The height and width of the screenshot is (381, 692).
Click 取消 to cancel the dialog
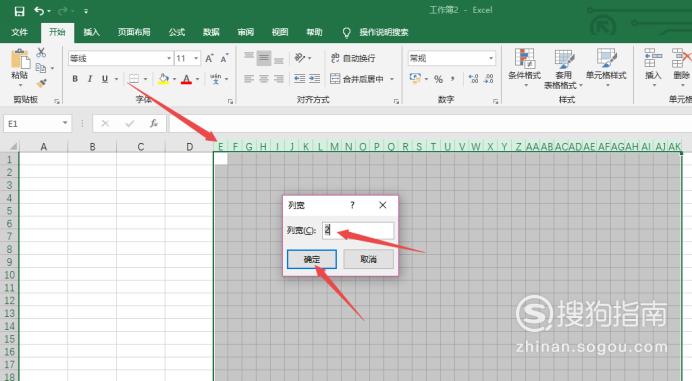[x=369, y=259]
